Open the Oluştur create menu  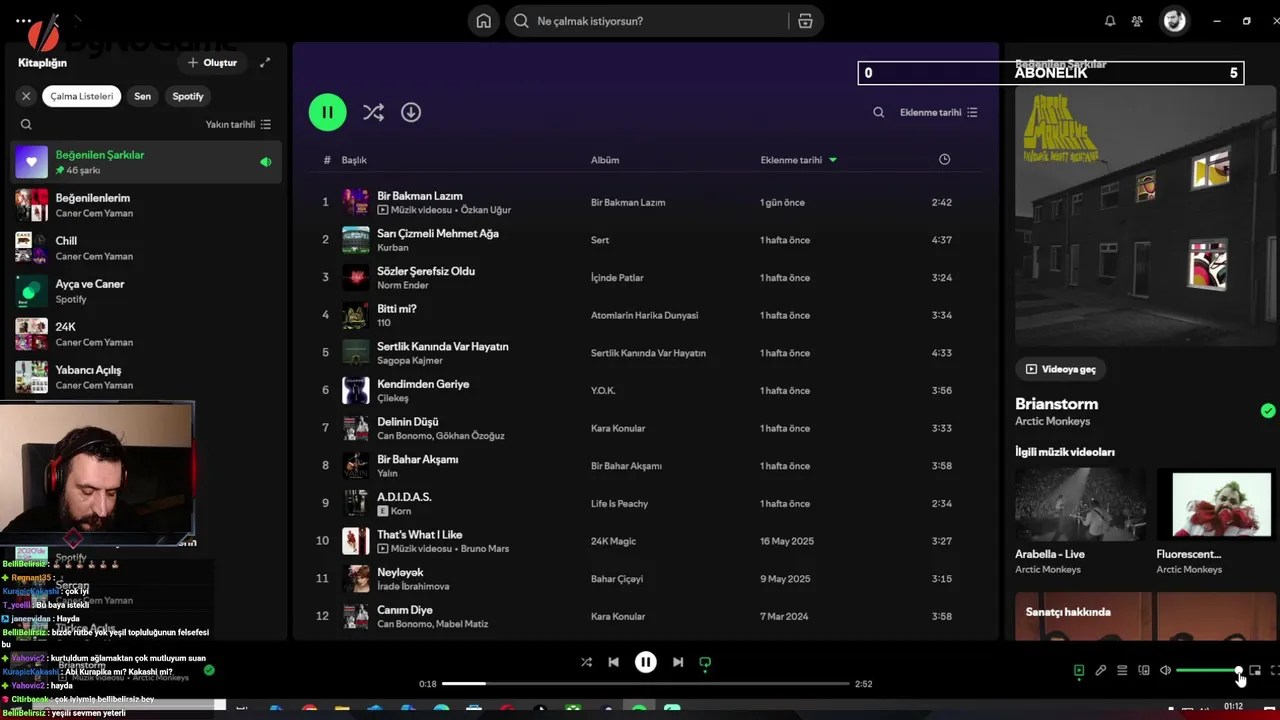click(212, 62)
